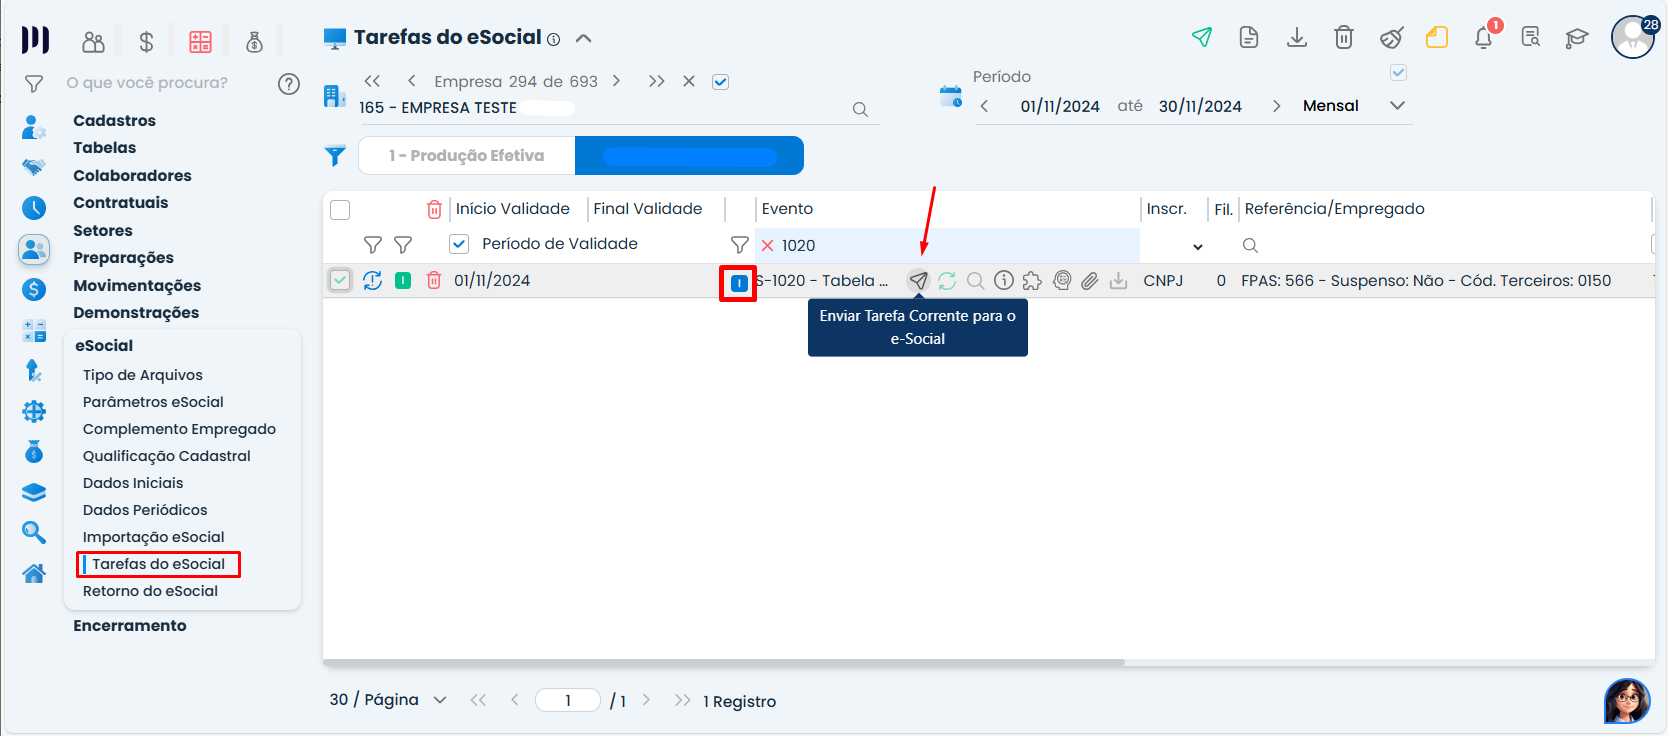Image resolution: width=1668 pixels, height=736 pixels.
Task: Click the magnifier icon in the S-1020 row
Action: [x=976, y=281]
